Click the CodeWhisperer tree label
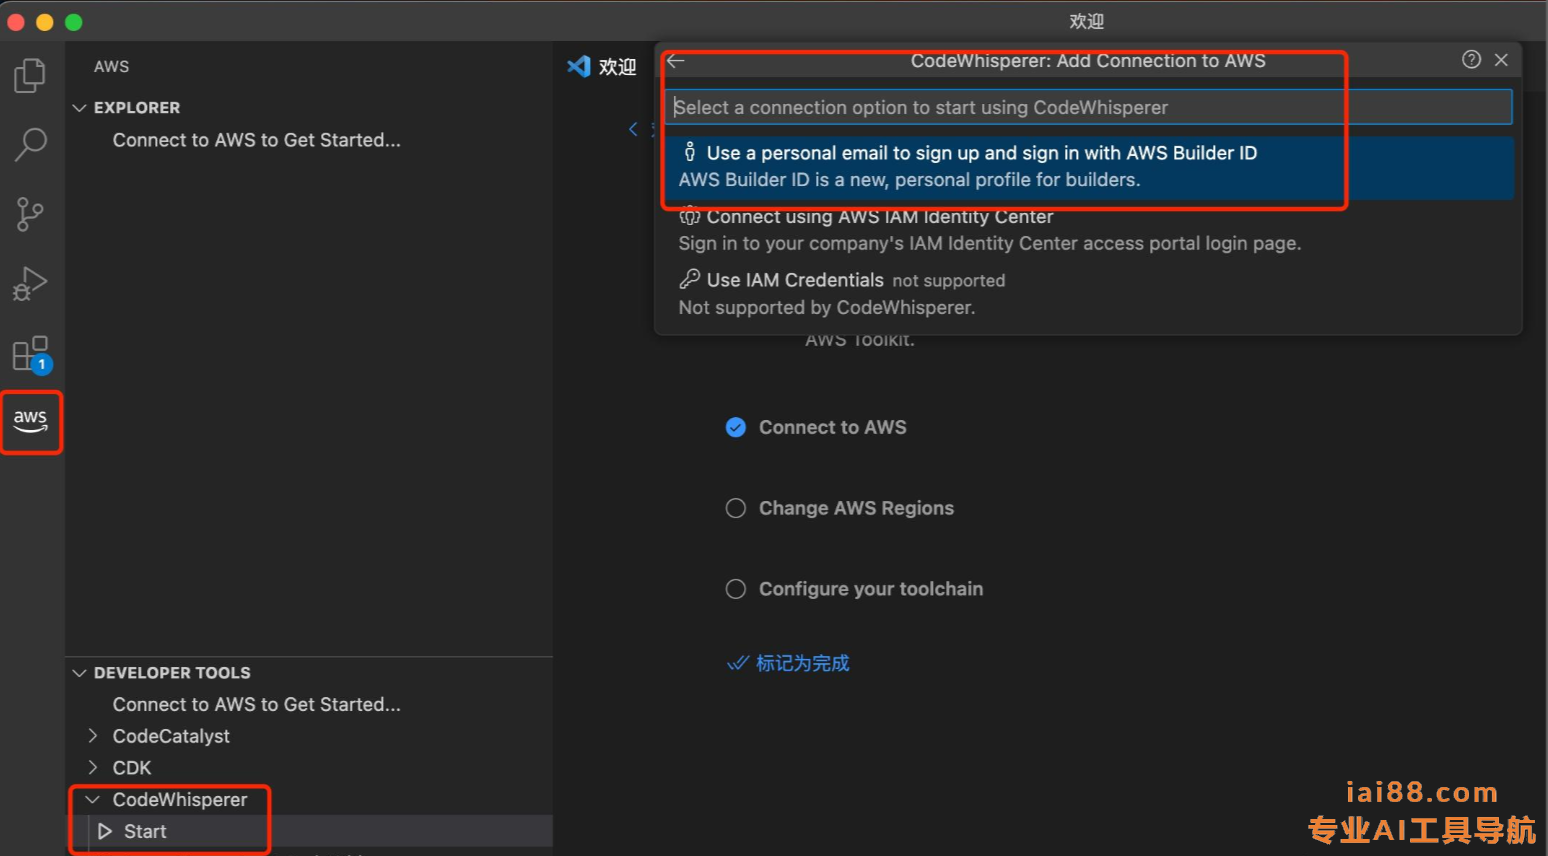The width and height of the screenshot is (1548, 856). point(180,800)
